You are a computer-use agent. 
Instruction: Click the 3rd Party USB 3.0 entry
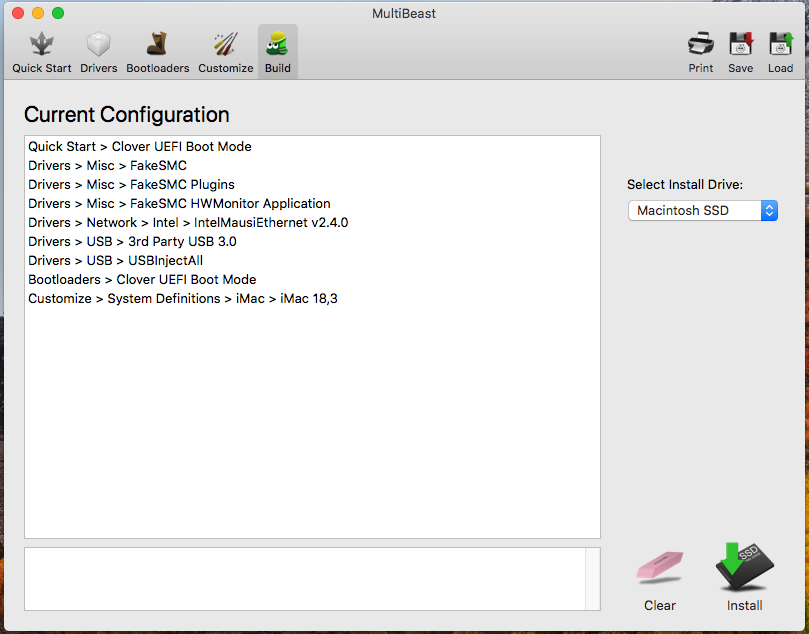132,241
